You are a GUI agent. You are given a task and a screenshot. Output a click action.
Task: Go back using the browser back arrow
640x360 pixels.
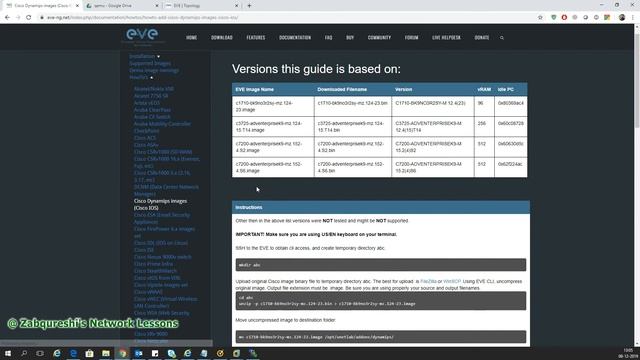(7, 18)
